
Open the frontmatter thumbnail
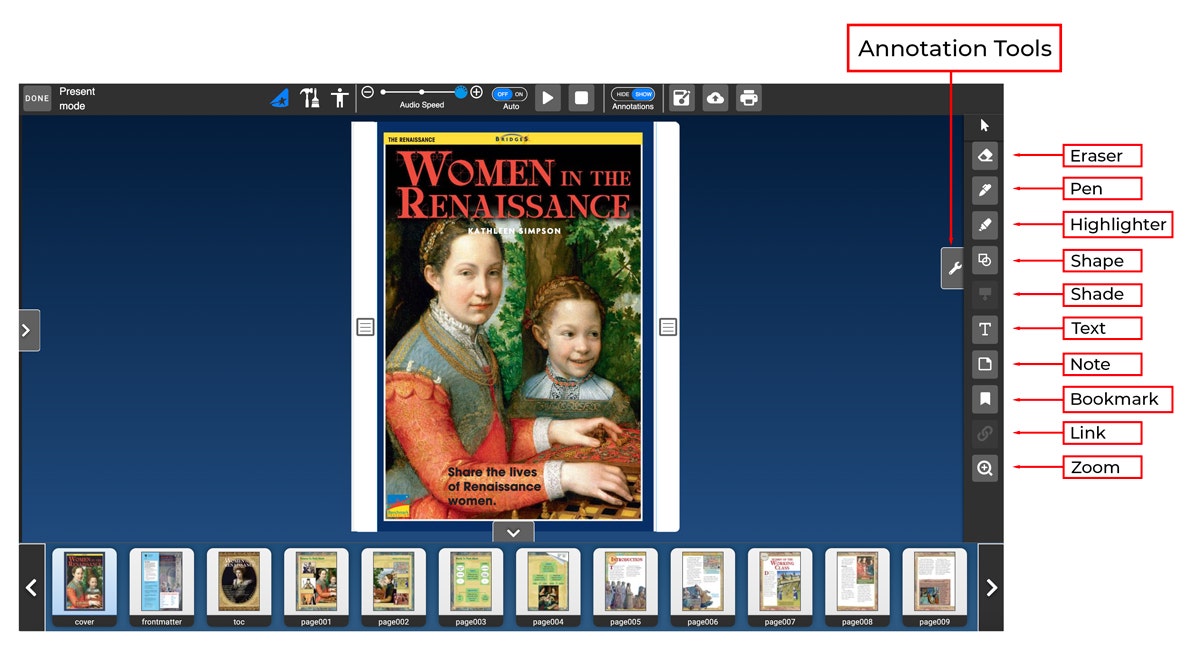point(162,587)
